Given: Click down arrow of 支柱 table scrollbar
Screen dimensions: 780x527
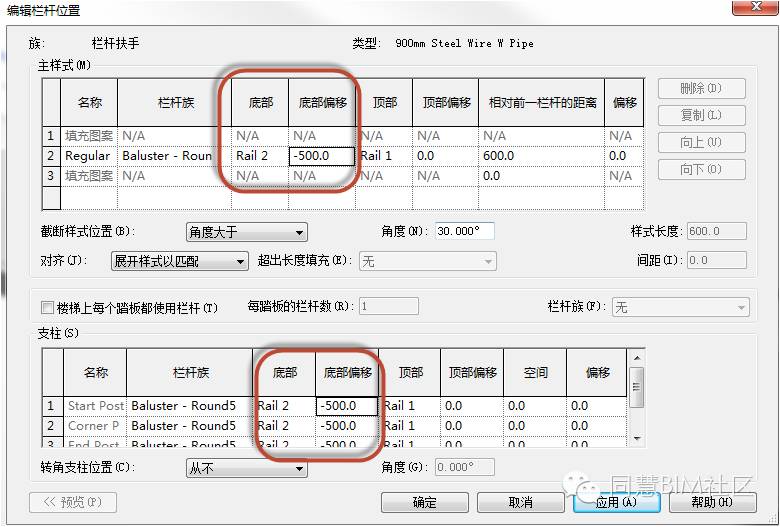Looking at the screenshot, I should click(637, 438).
